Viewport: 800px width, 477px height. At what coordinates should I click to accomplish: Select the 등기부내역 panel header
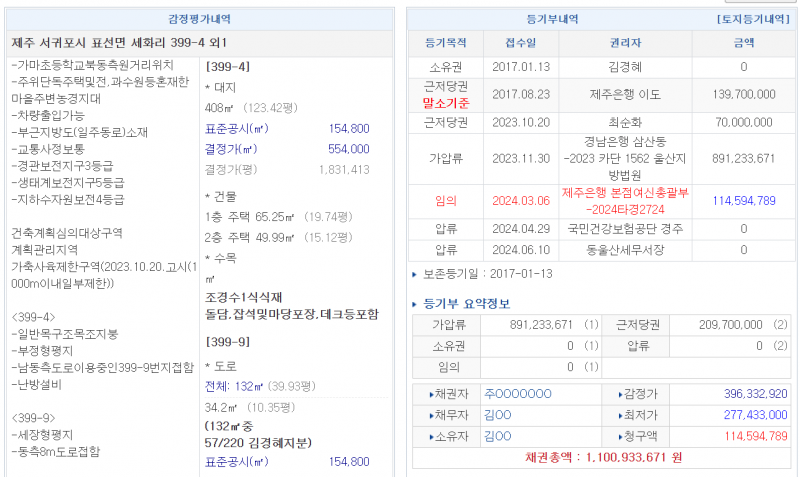pos(552,19)
